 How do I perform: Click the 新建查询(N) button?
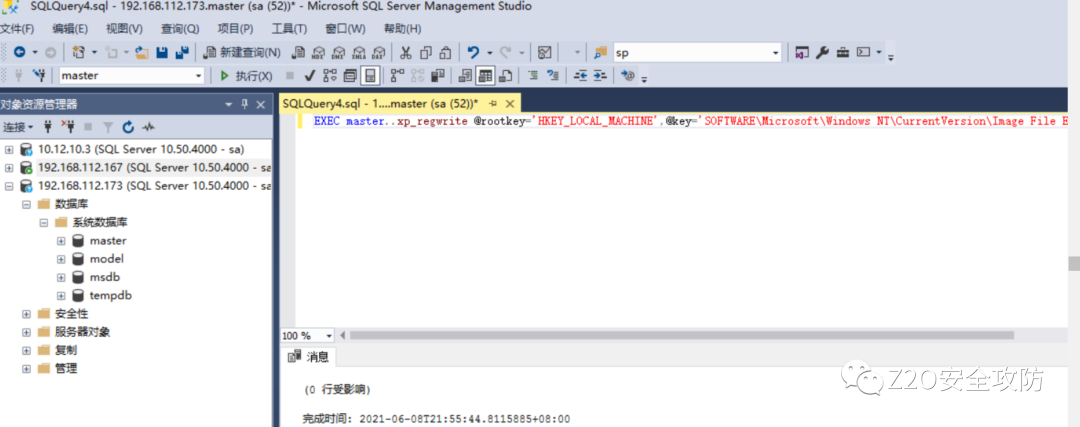coord(242,52)
